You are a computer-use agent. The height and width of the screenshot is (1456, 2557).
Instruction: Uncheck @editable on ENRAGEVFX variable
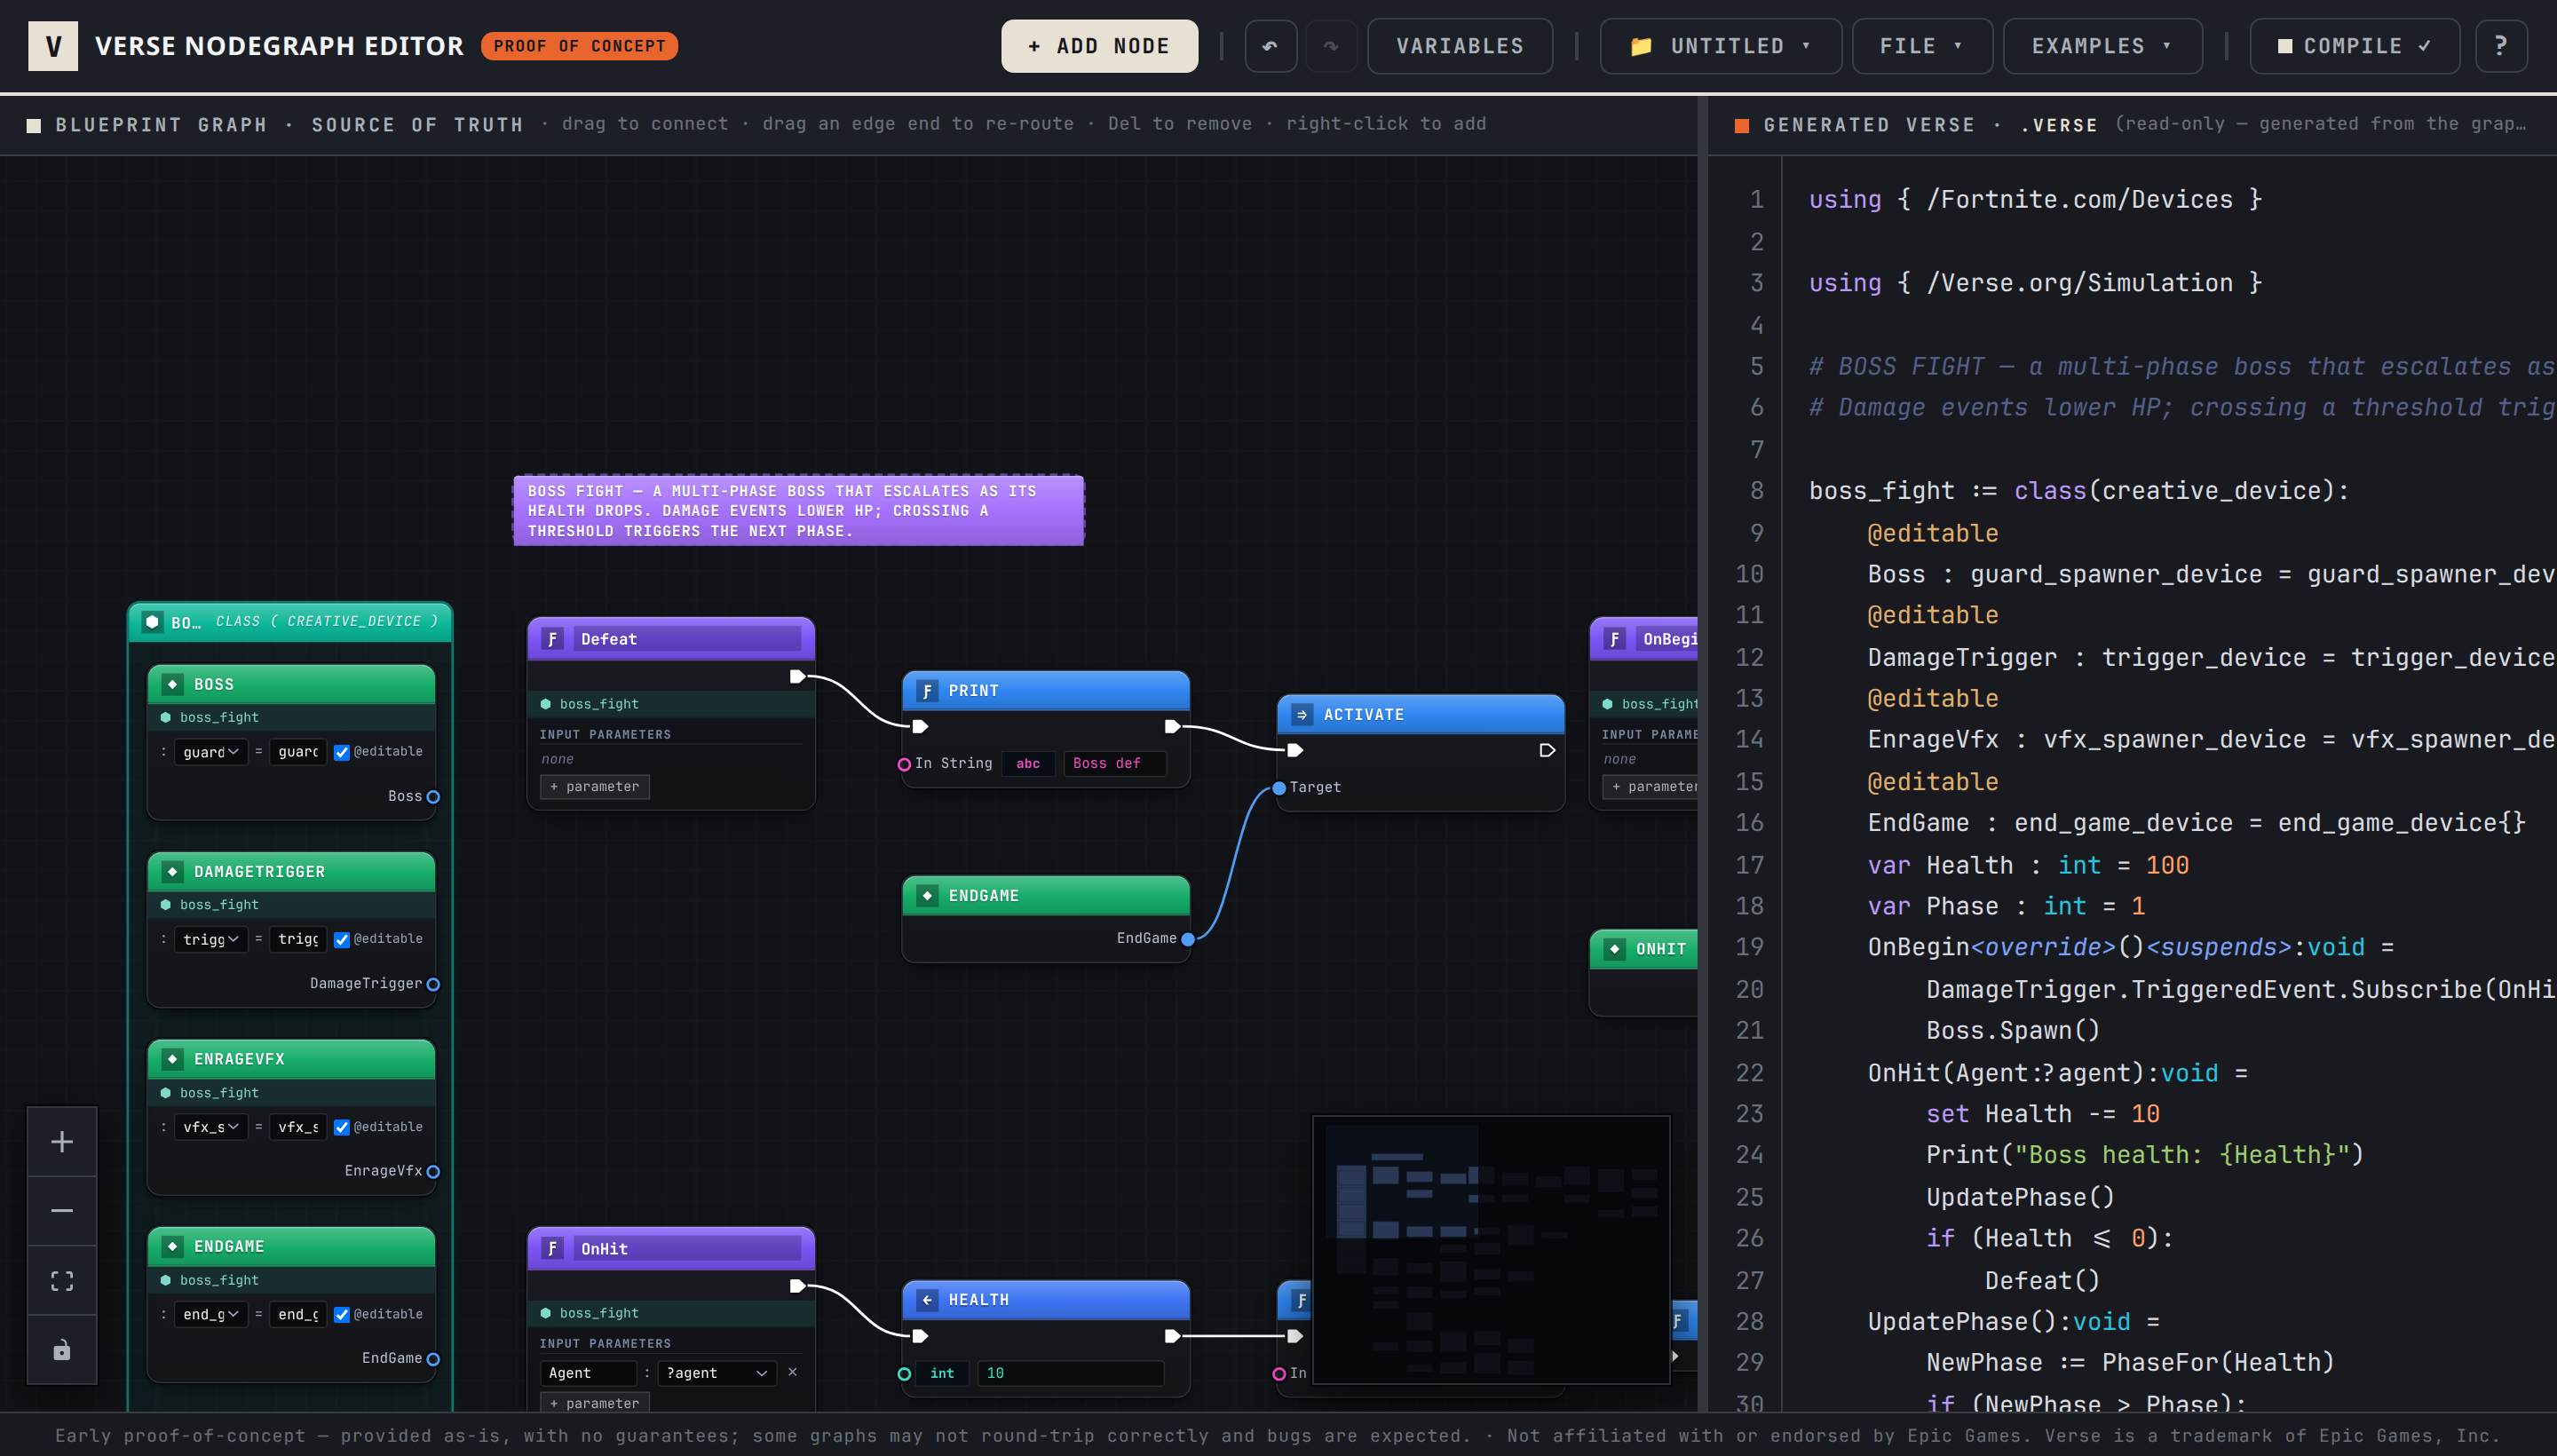(342, 1127)
